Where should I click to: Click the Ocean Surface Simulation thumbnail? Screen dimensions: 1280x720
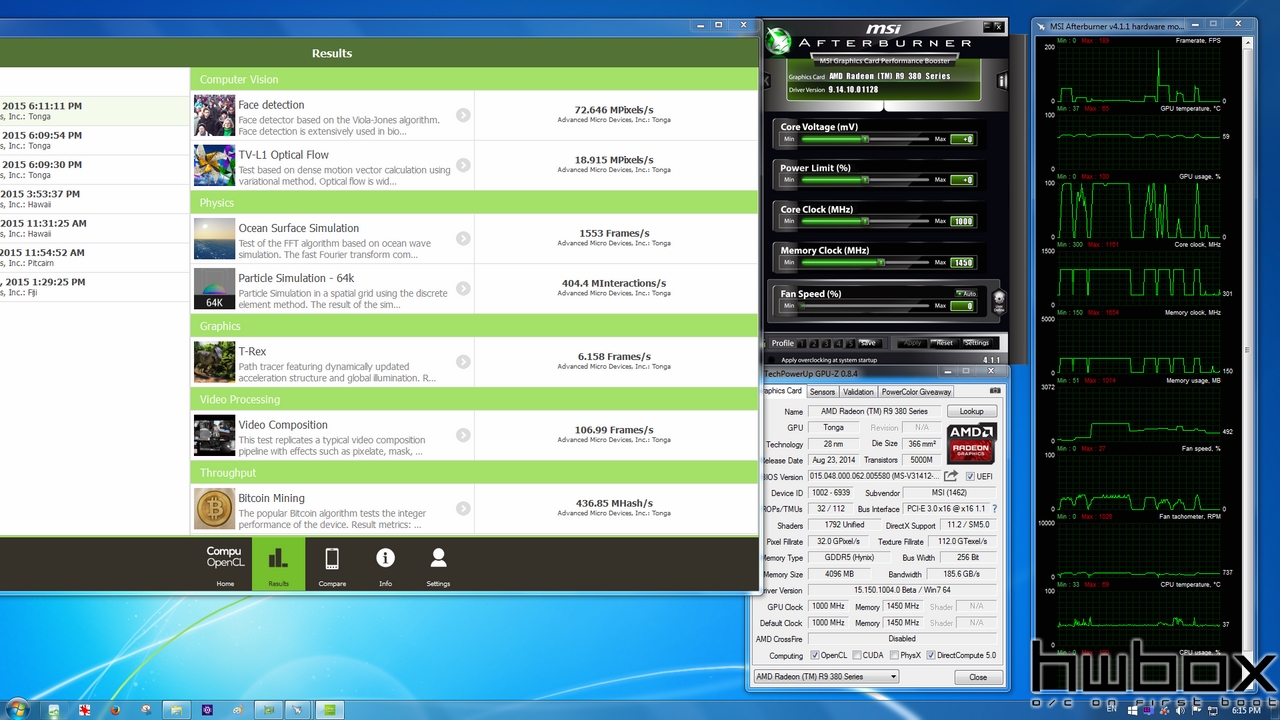pyautogui.click(x=214, y=239)
